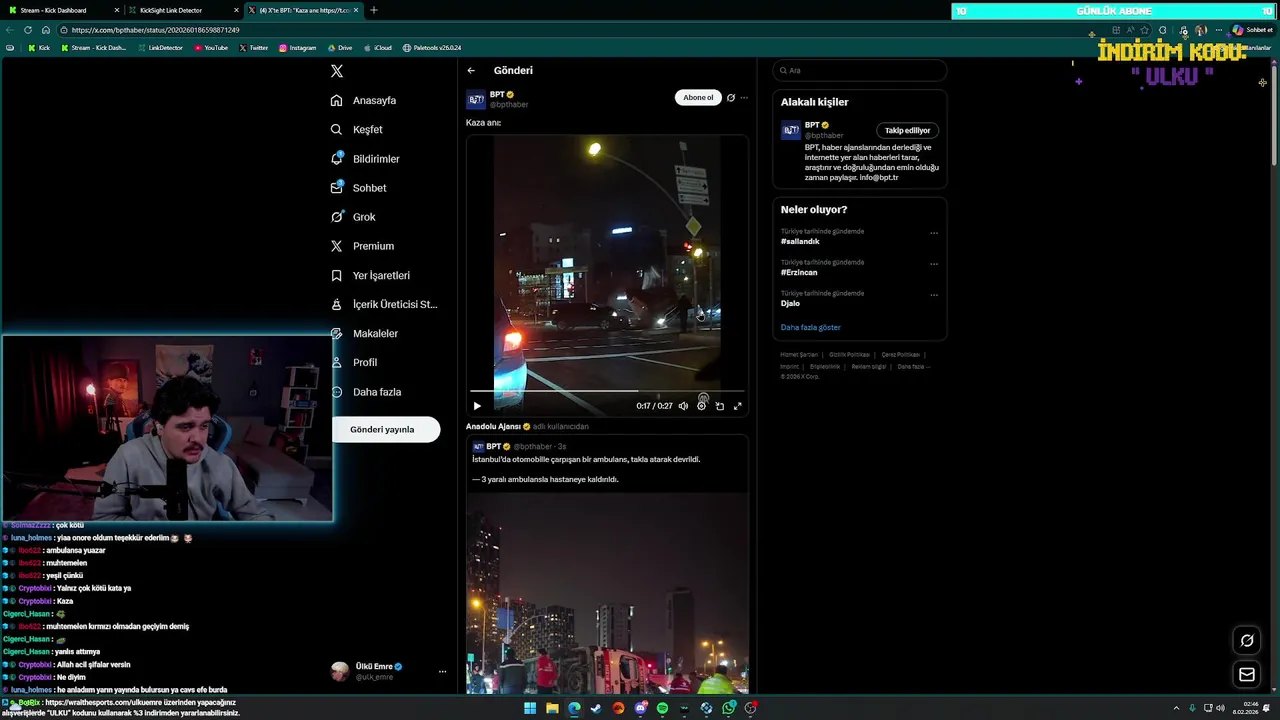Open Bildirimler notifications
Viewport: 1280px width, 720px height.
point(365,159)
